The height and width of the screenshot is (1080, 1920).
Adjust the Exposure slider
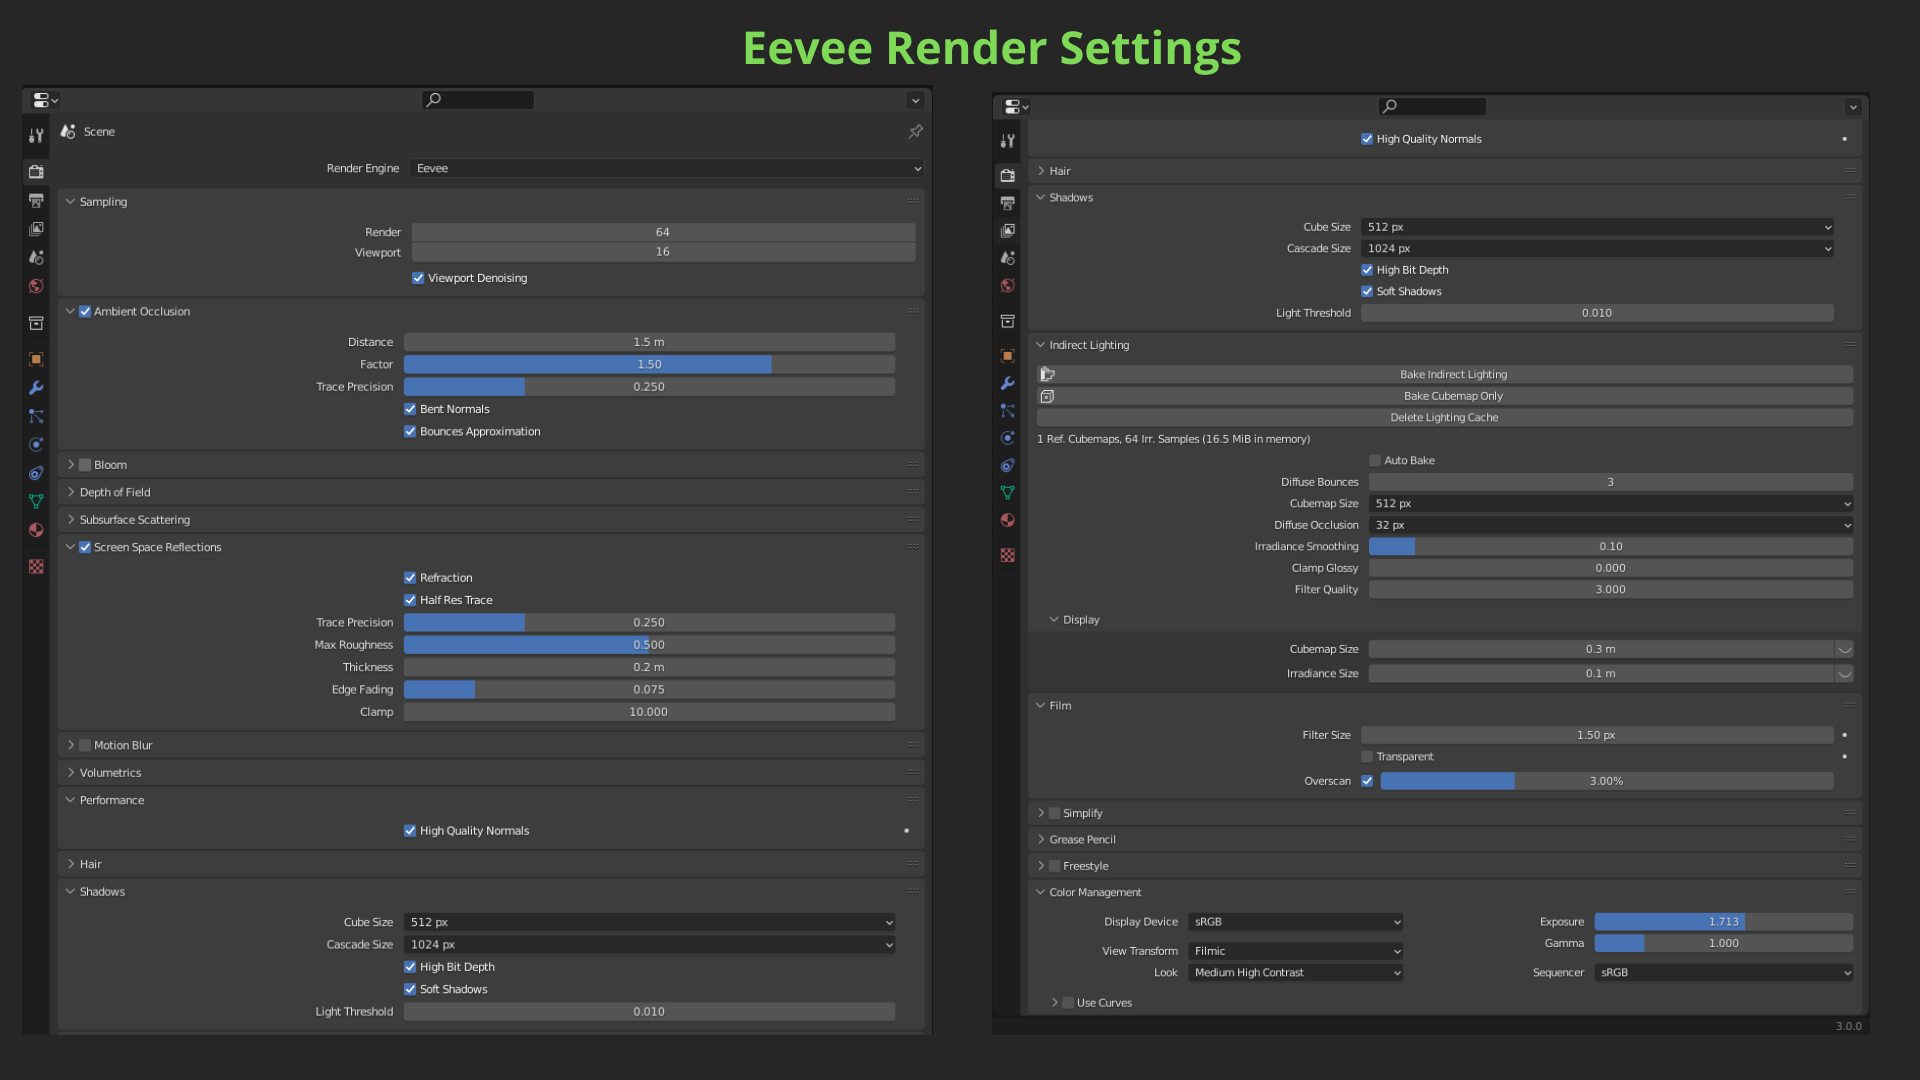point(1724,921)
